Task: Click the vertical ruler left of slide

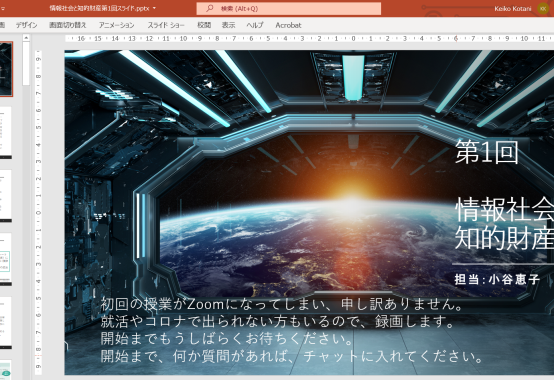Action: click(38, 212)
